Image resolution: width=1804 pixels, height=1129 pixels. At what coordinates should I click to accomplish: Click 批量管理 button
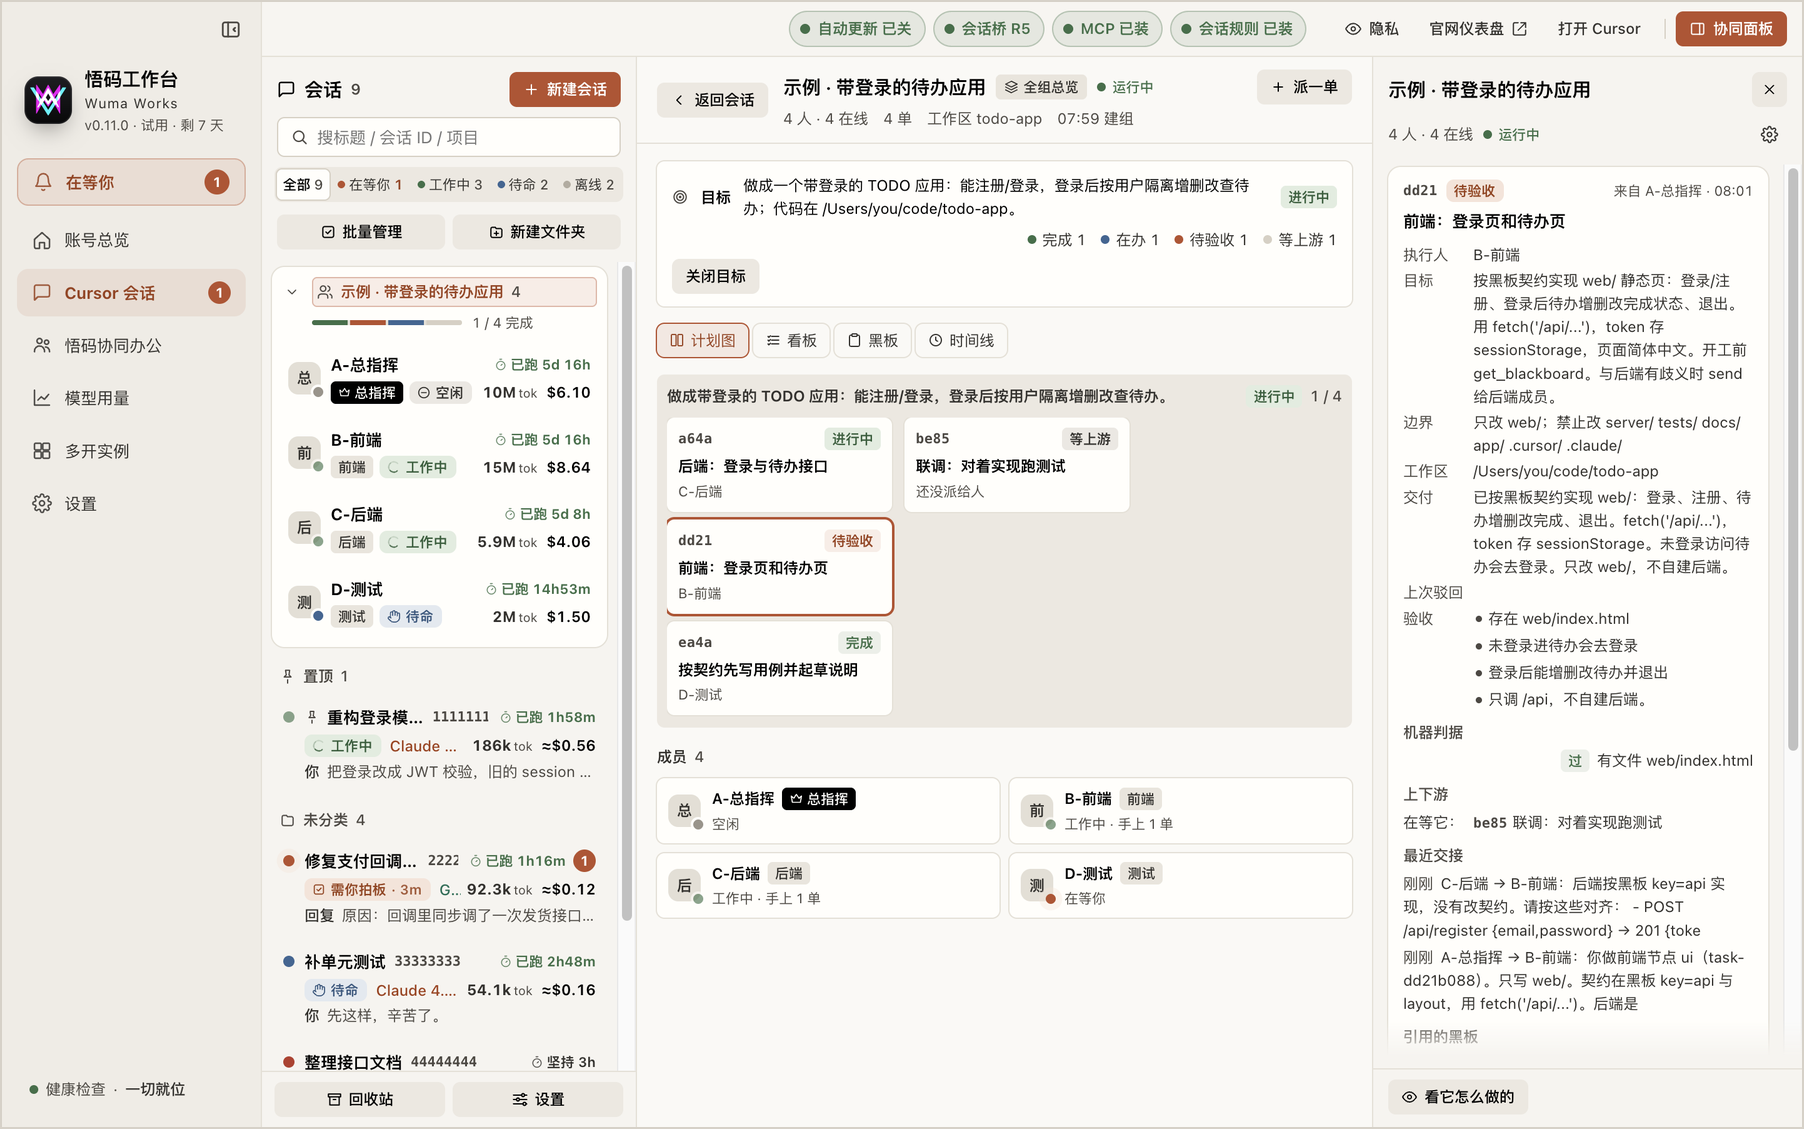click(x=361, y=232)
